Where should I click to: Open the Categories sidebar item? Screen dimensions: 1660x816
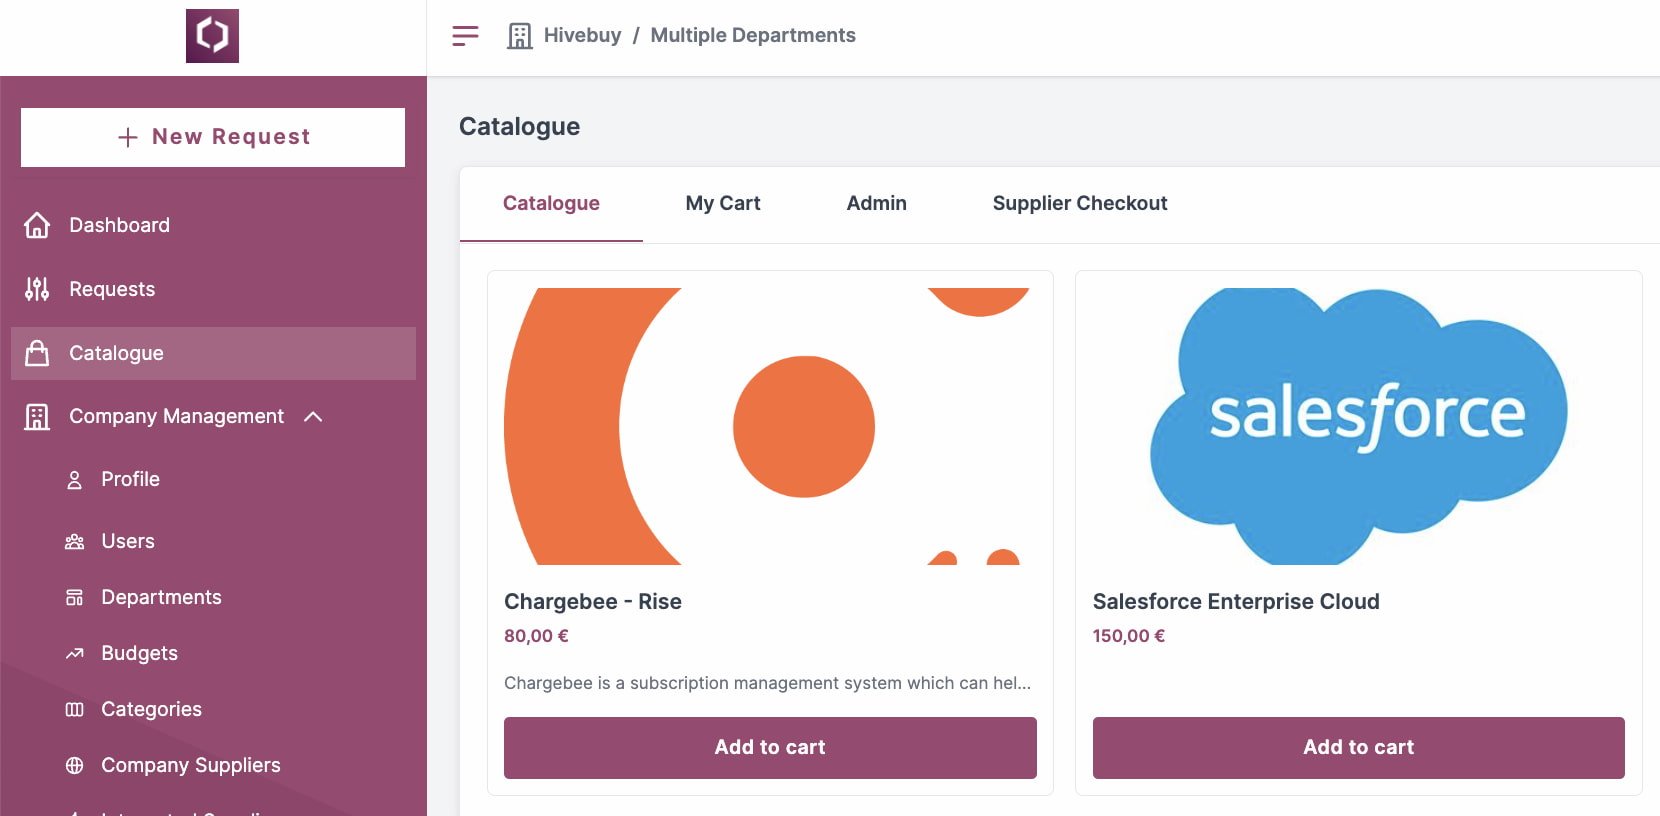pyautogui.click(x=151, y=710)
